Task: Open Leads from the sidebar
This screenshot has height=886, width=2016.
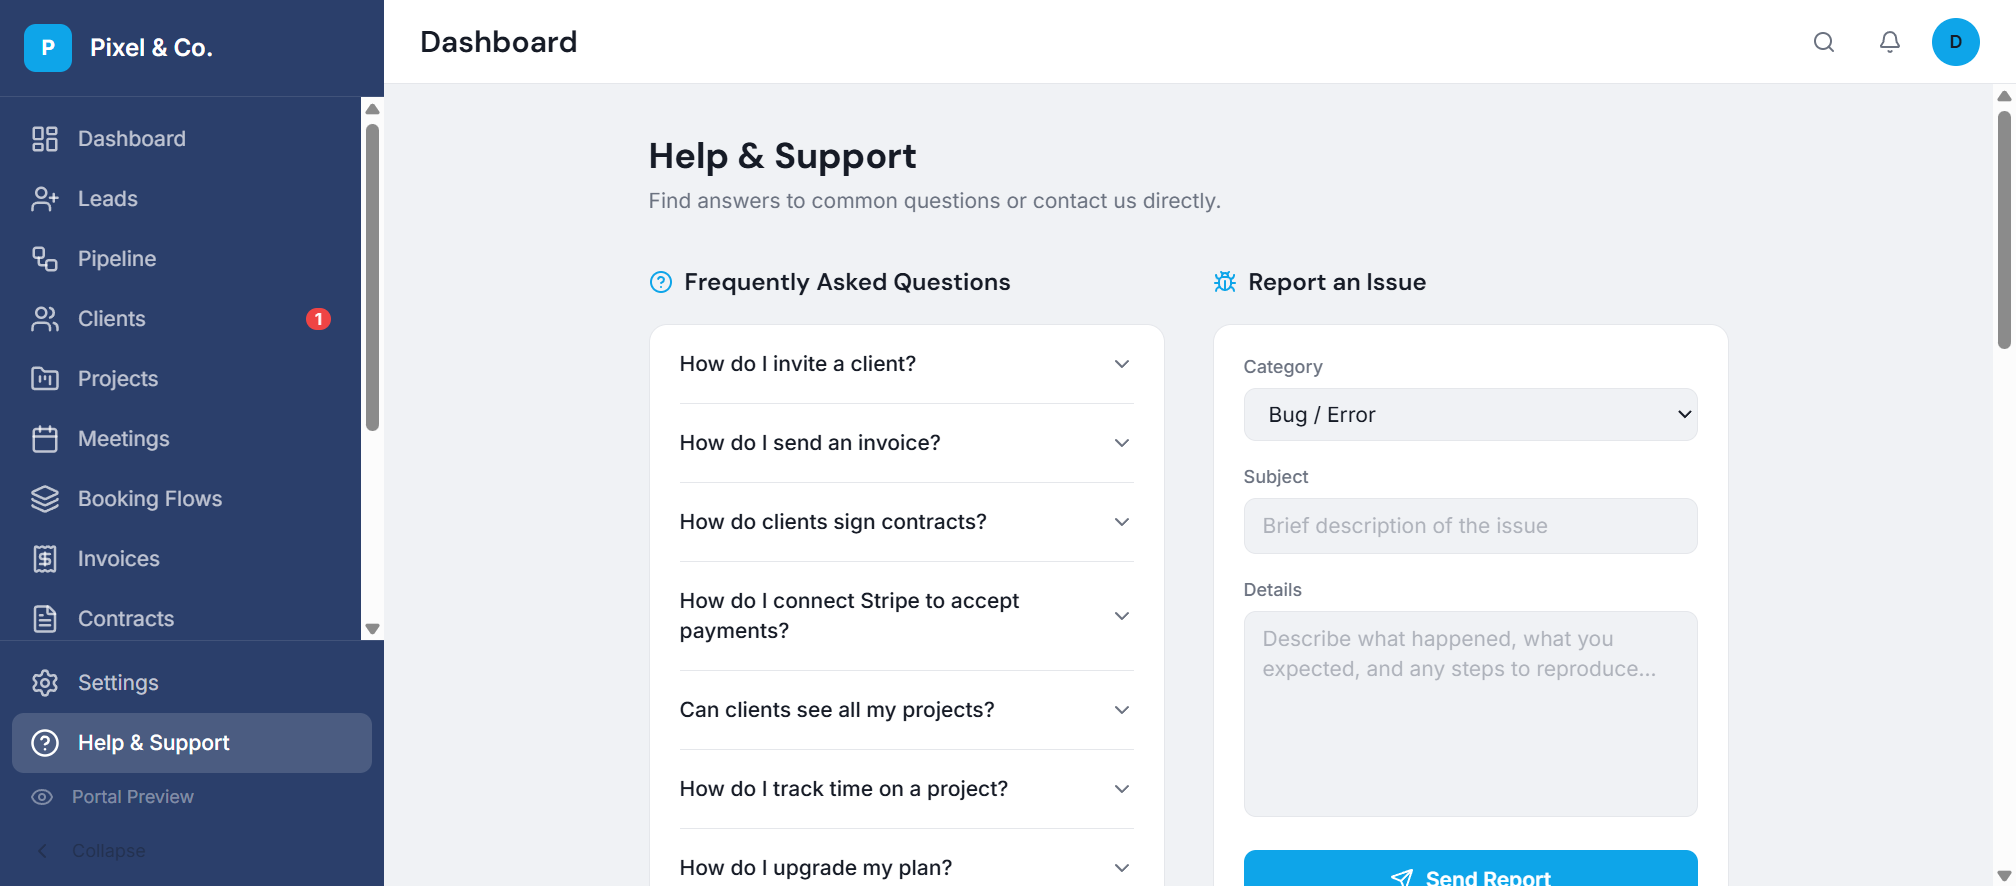Action: (108, 199)
